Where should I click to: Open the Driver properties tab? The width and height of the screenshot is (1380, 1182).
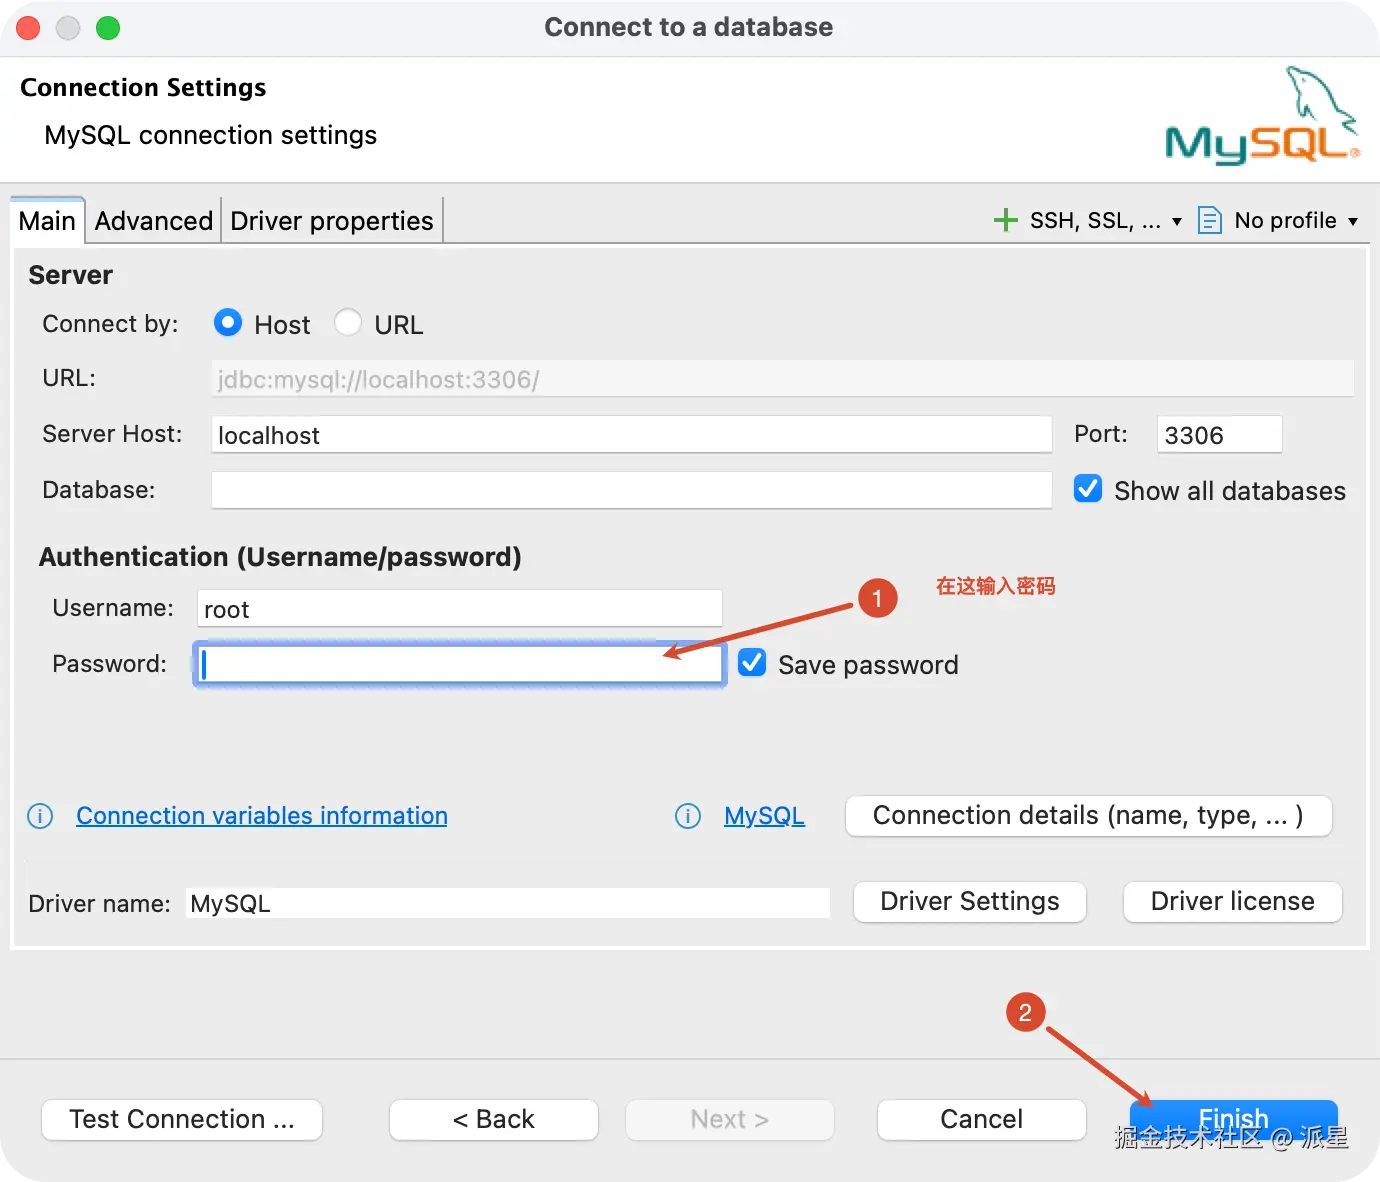(x=332, y=221)
